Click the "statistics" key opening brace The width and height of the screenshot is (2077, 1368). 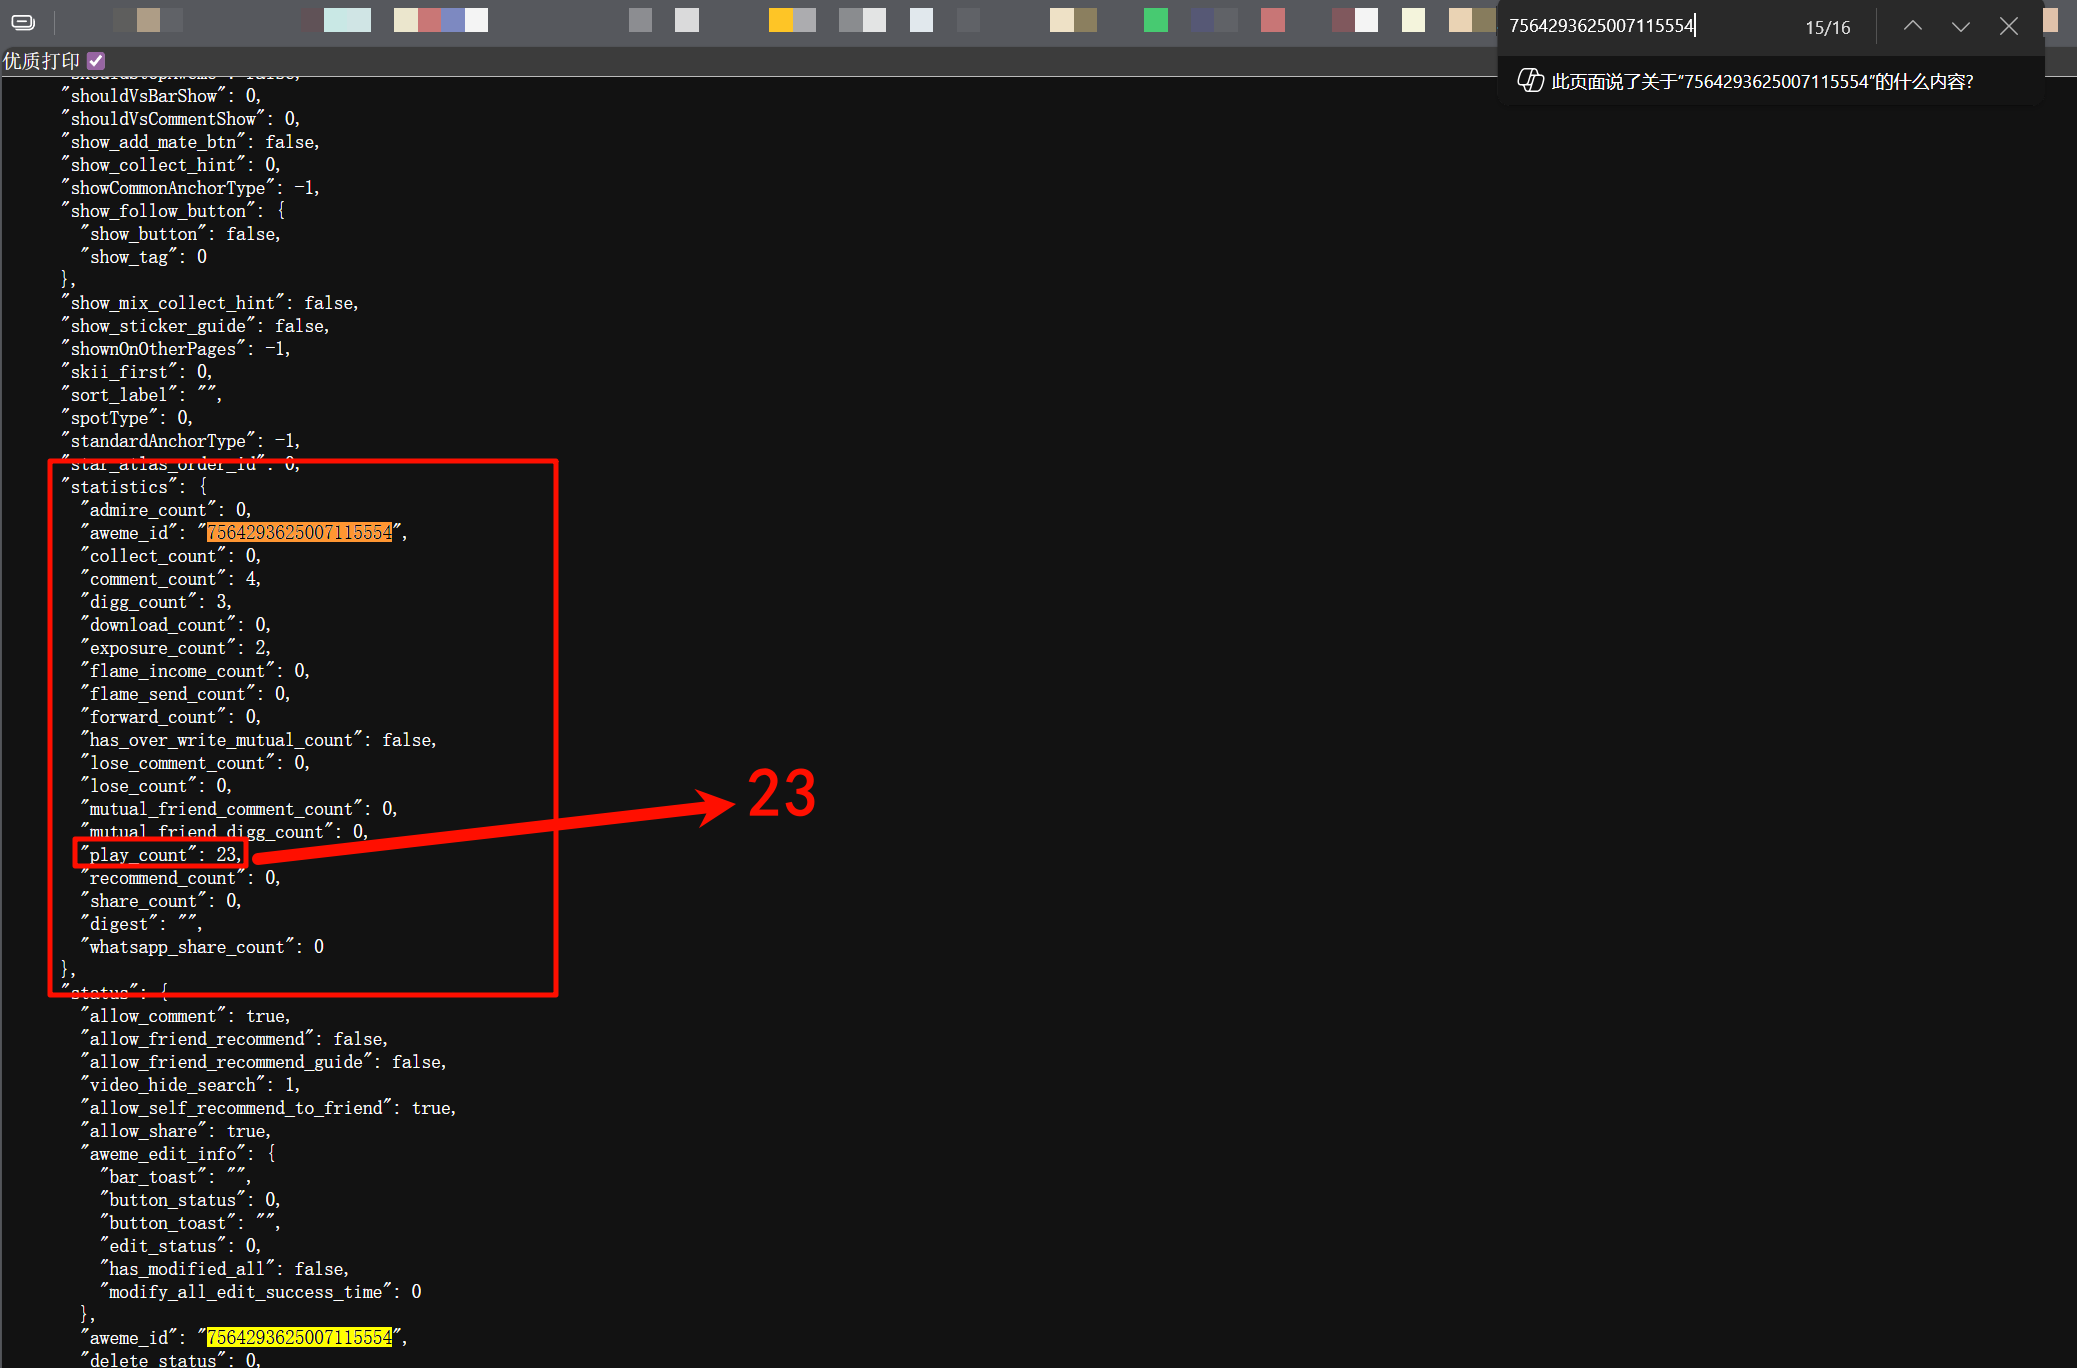pyautogui.click(x=203, y=487)
